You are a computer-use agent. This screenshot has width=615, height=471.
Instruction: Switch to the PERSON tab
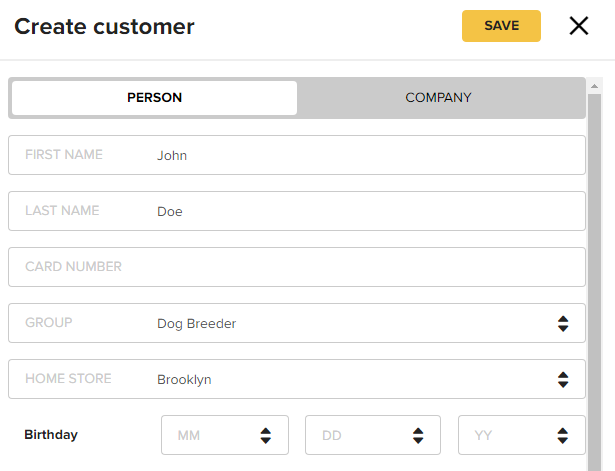point(155,98)
